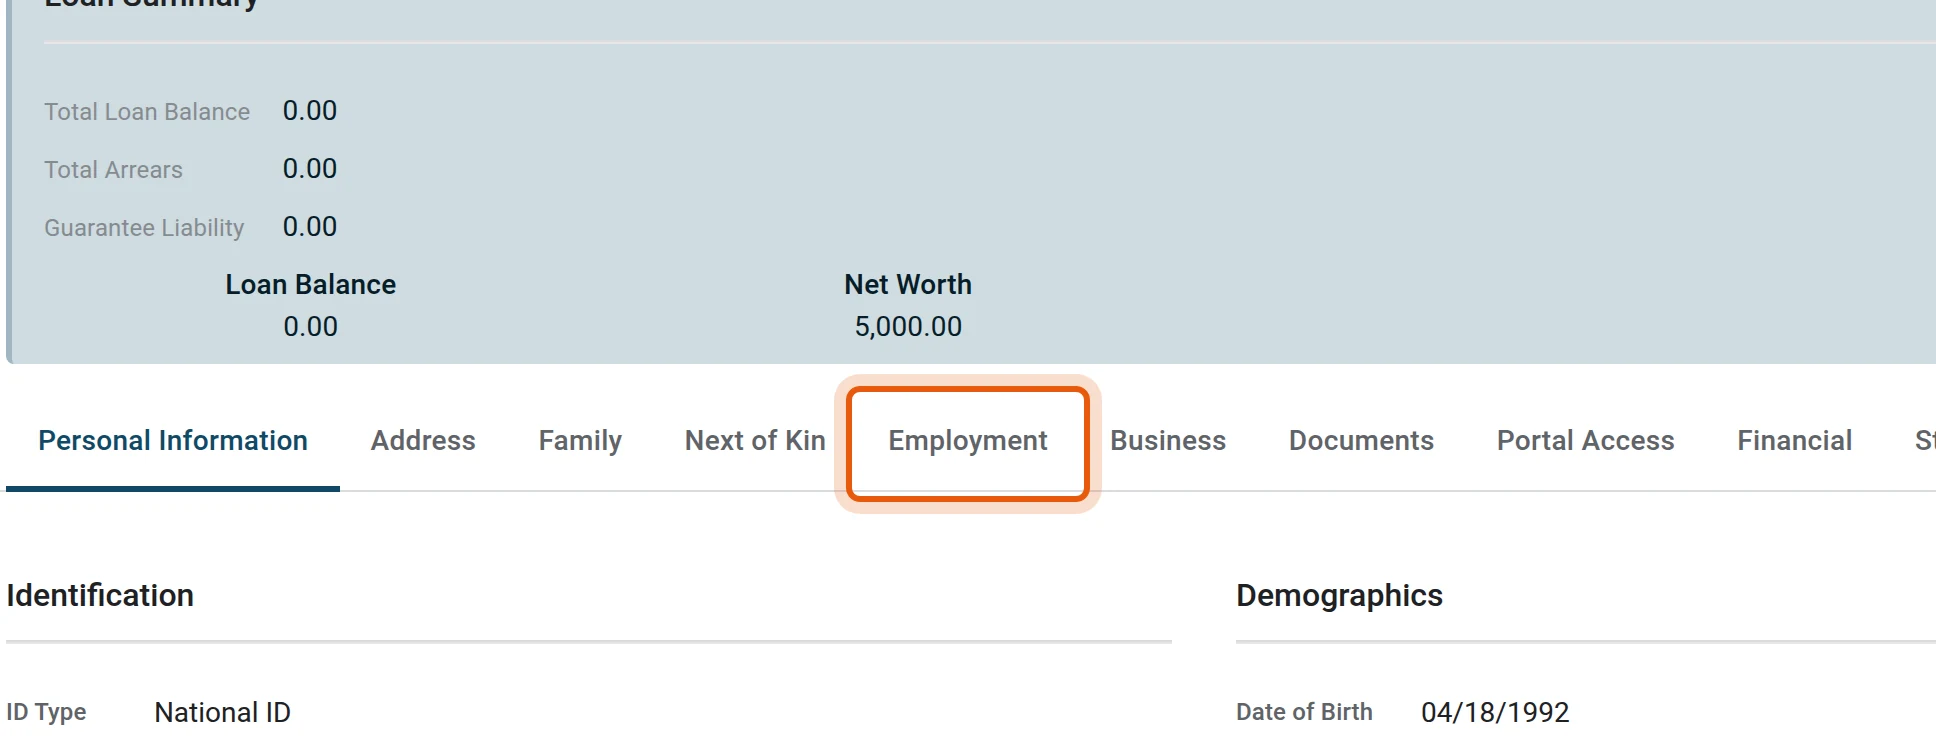Select date of birth 04/18/1992
The height and width of the screenshot is (748, 1936).
tap(1495, 713)
